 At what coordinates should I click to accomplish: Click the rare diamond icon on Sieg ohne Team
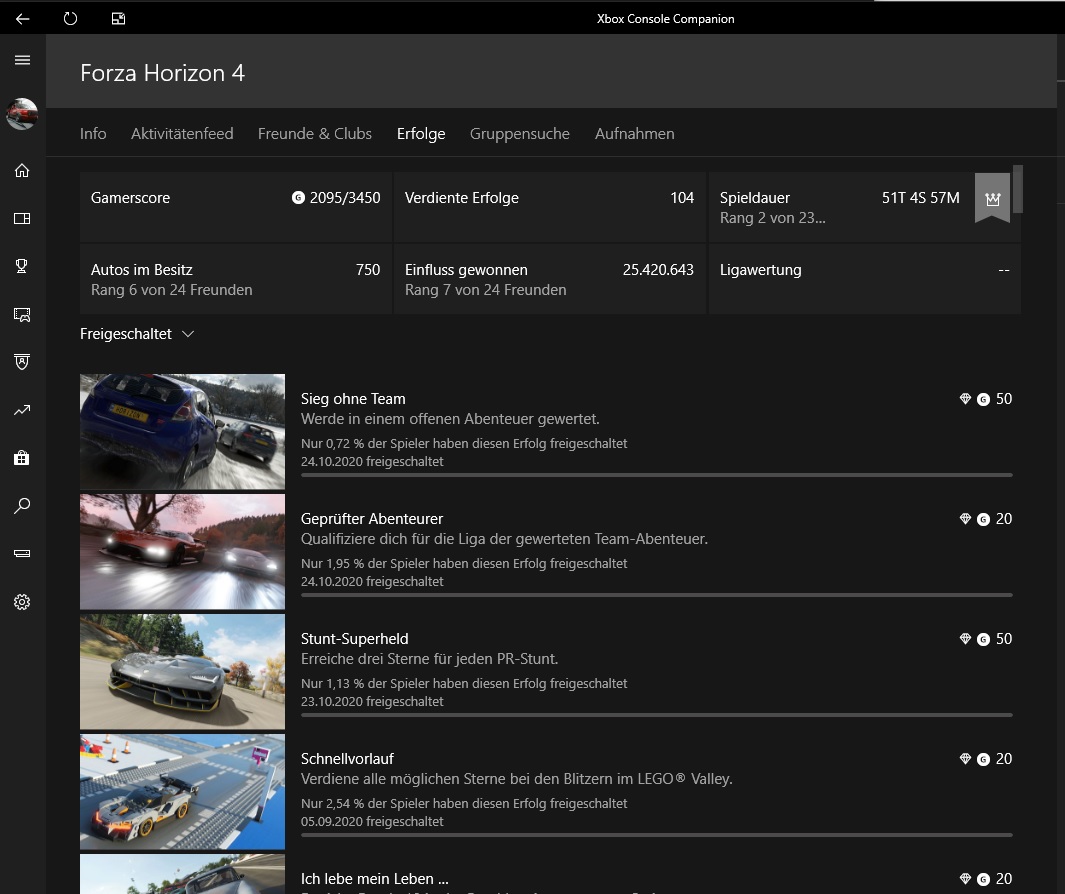[965, 399]
